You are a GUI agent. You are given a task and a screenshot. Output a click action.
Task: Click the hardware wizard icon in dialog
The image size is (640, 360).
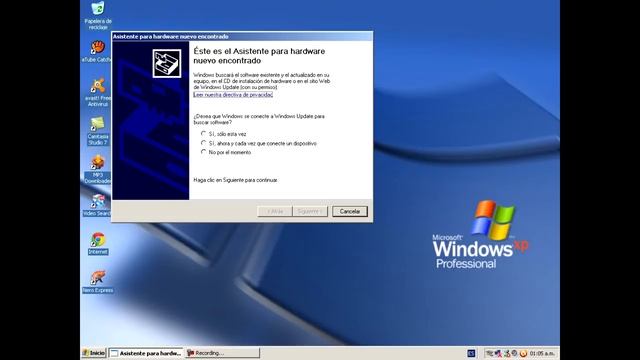(x=167, y=63)
